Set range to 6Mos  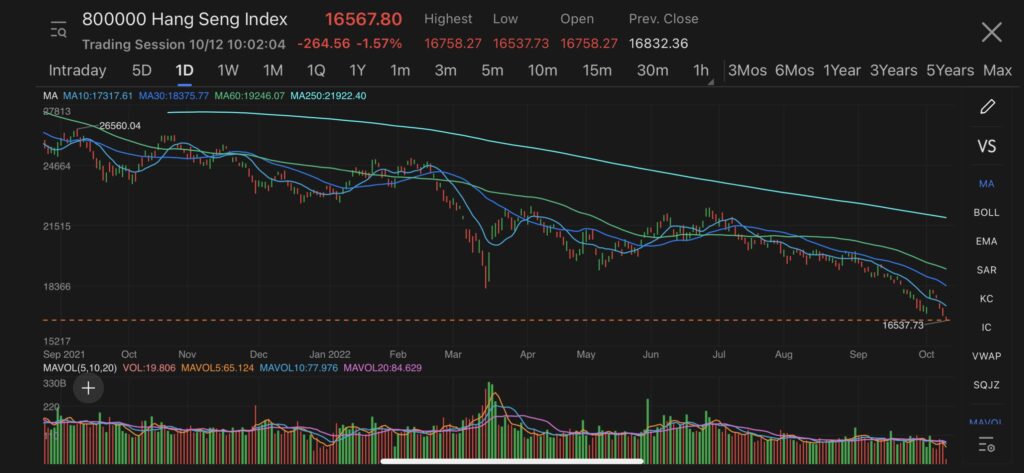click(795, 71)
